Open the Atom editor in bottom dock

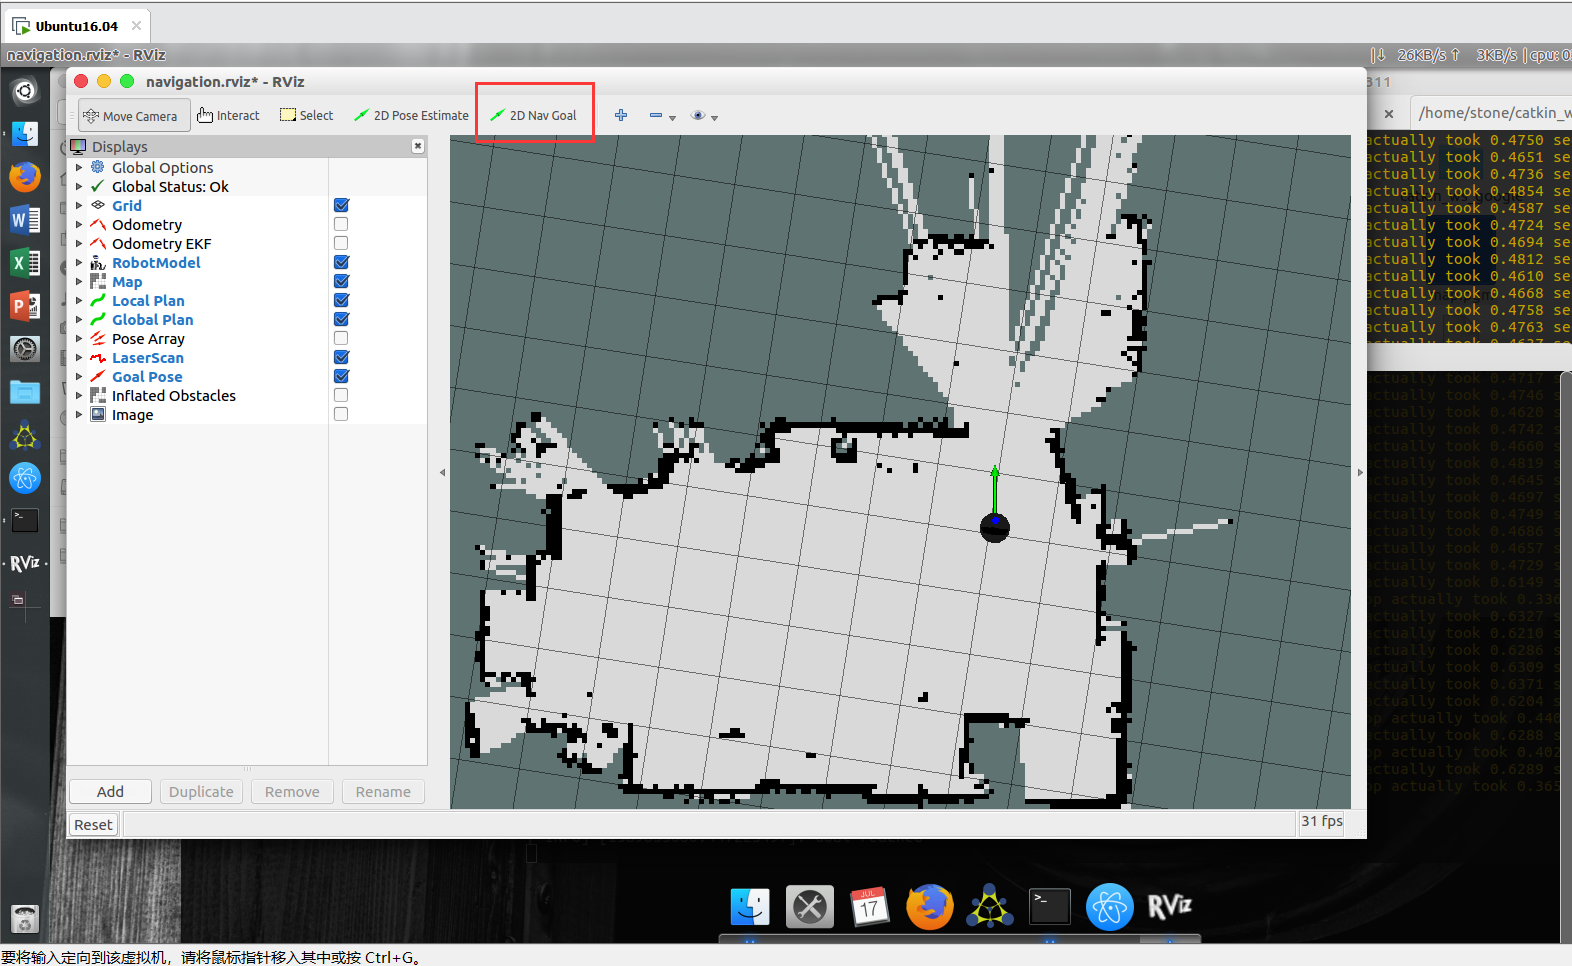click(x=1109, y=907)
